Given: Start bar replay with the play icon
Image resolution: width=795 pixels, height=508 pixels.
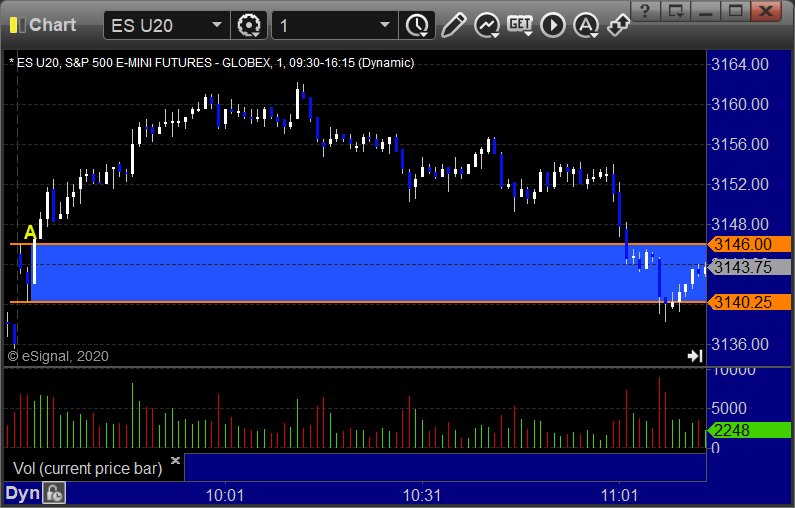Looking at the screenshot, I should (x=553, y=25).
